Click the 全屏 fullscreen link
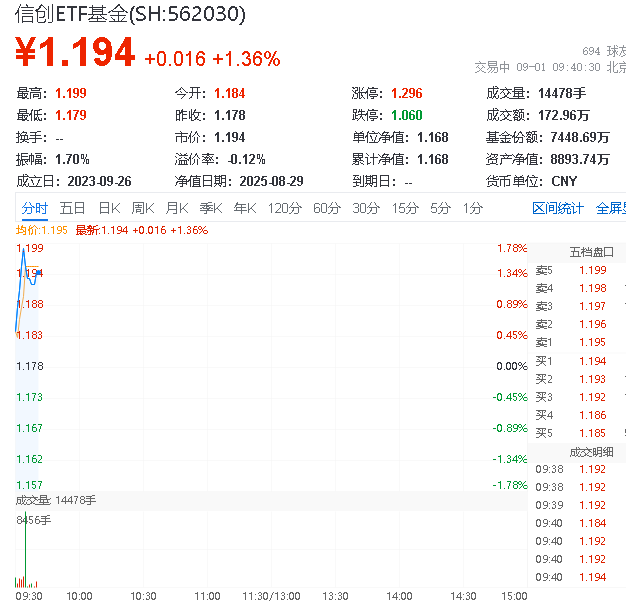This screenshot has height=615, width=626. (610, 208)
